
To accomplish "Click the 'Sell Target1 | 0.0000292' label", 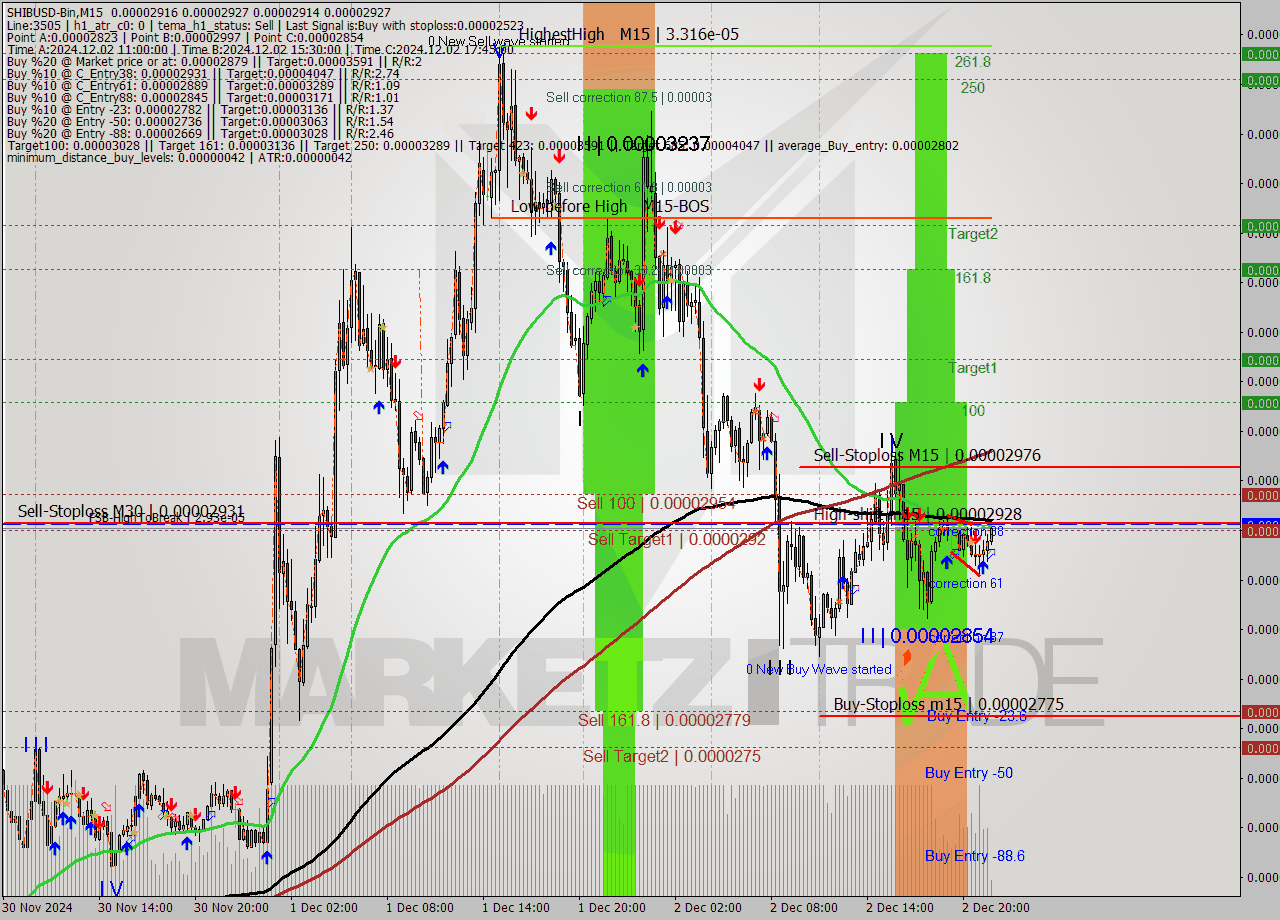I will click(677, 539).
